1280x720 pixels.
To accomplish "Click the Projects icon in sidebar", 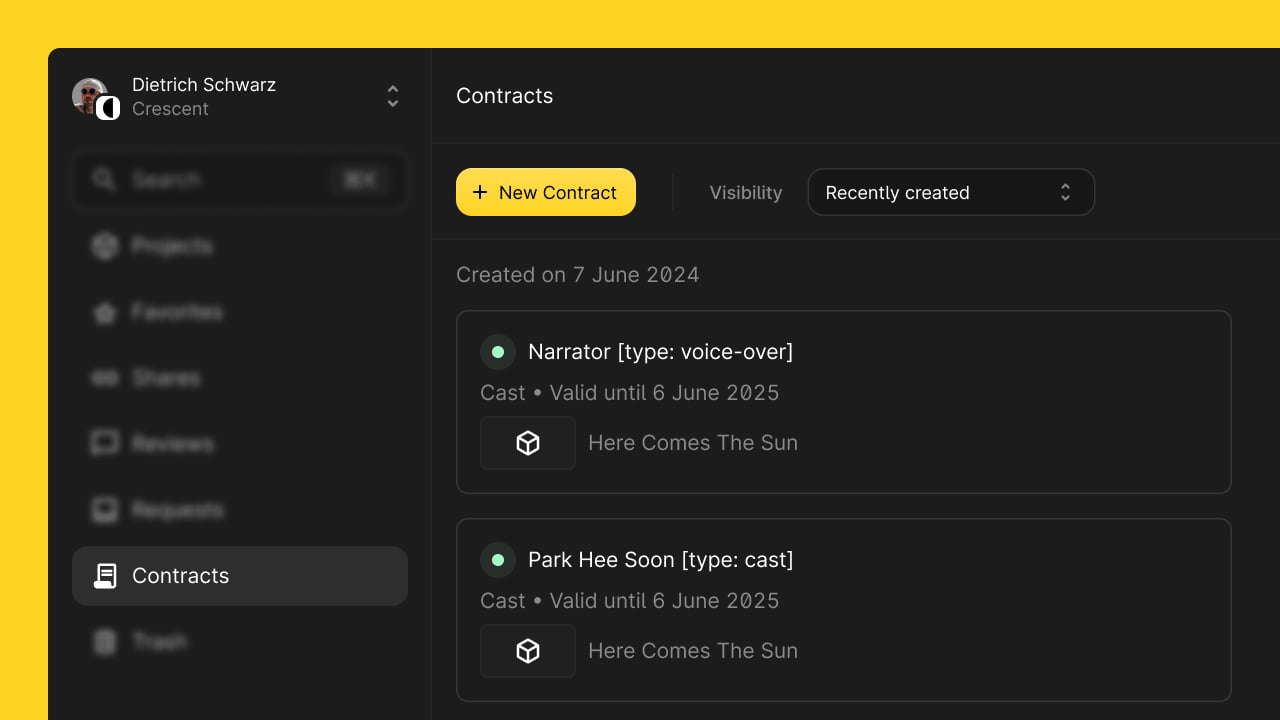I will click(105, 246).
